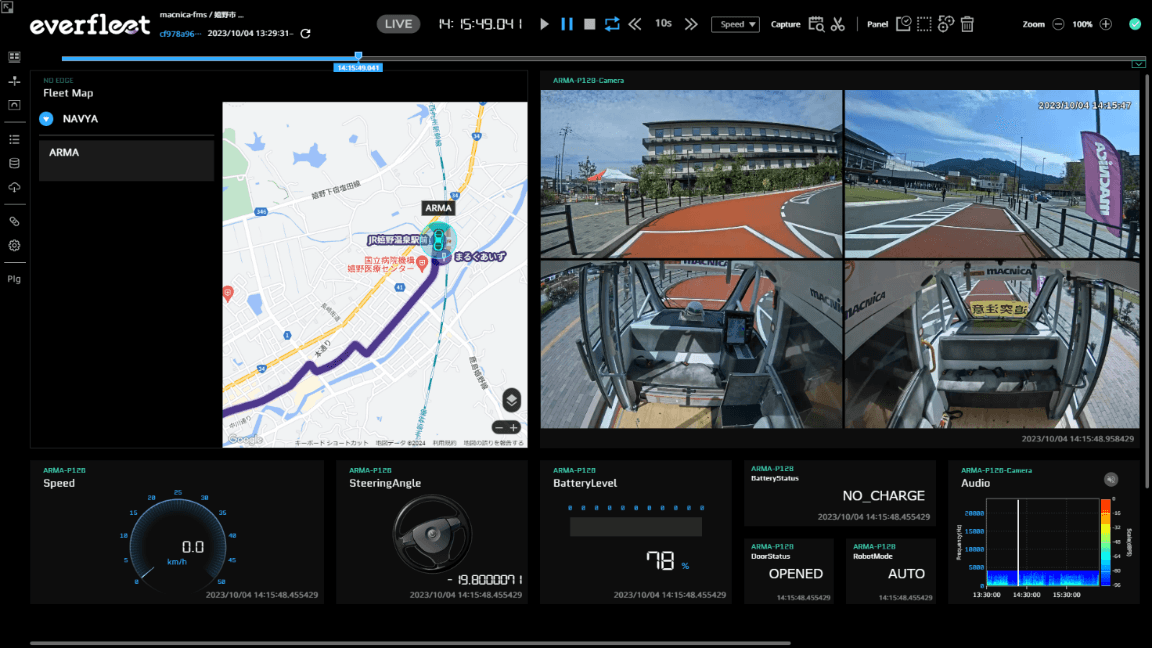Open the database icon in left sidebar

14,163
